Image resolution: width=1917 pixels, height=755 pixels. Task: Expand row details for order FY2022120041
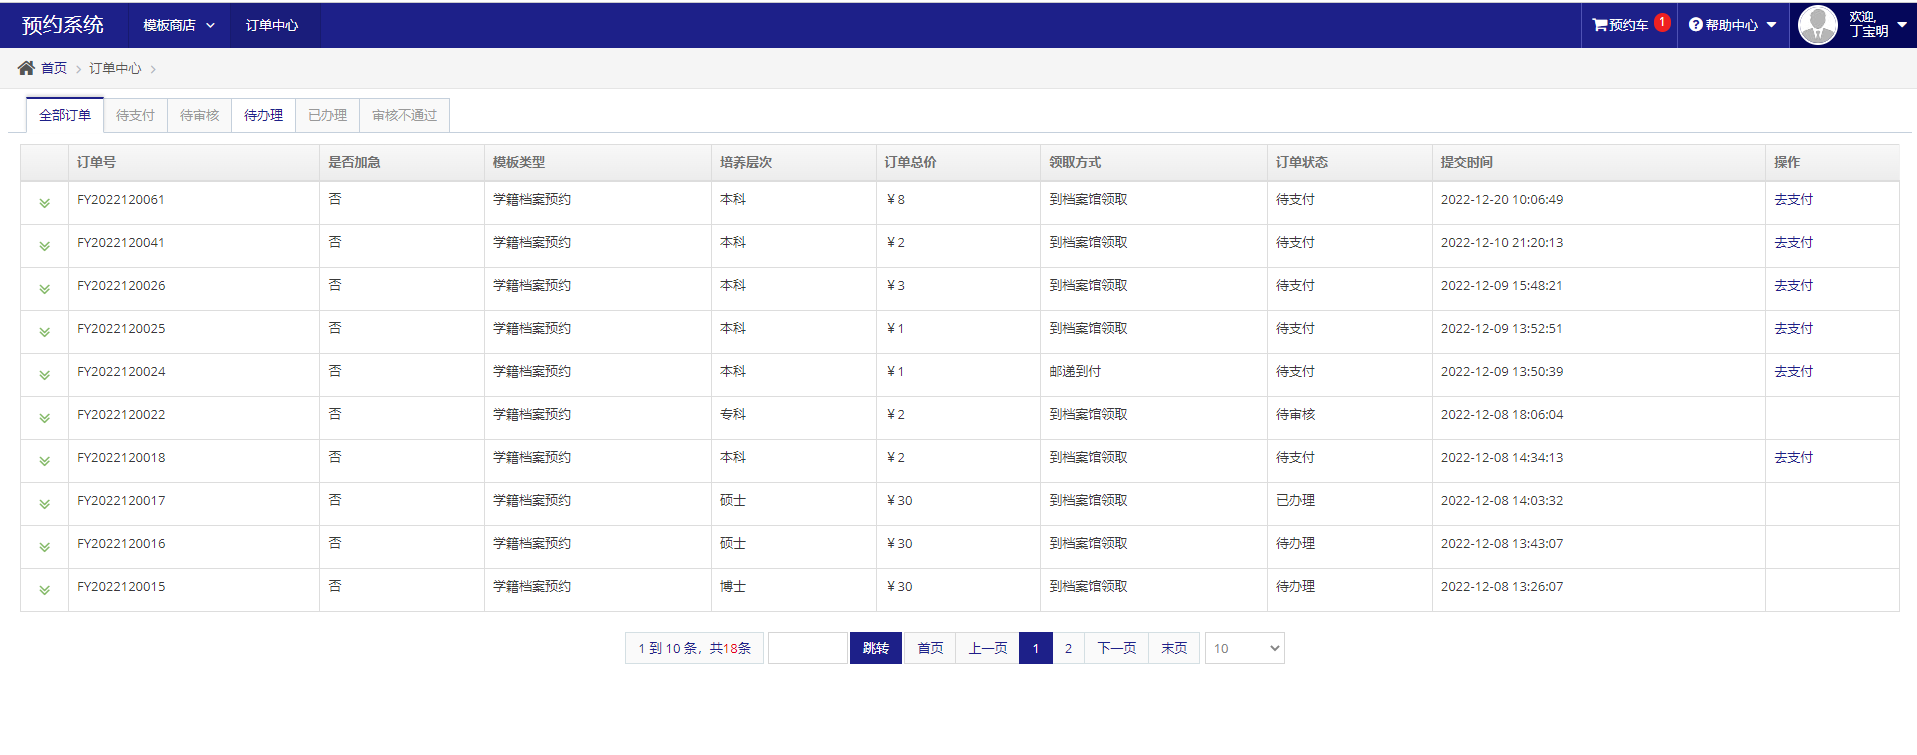[44, 246]
